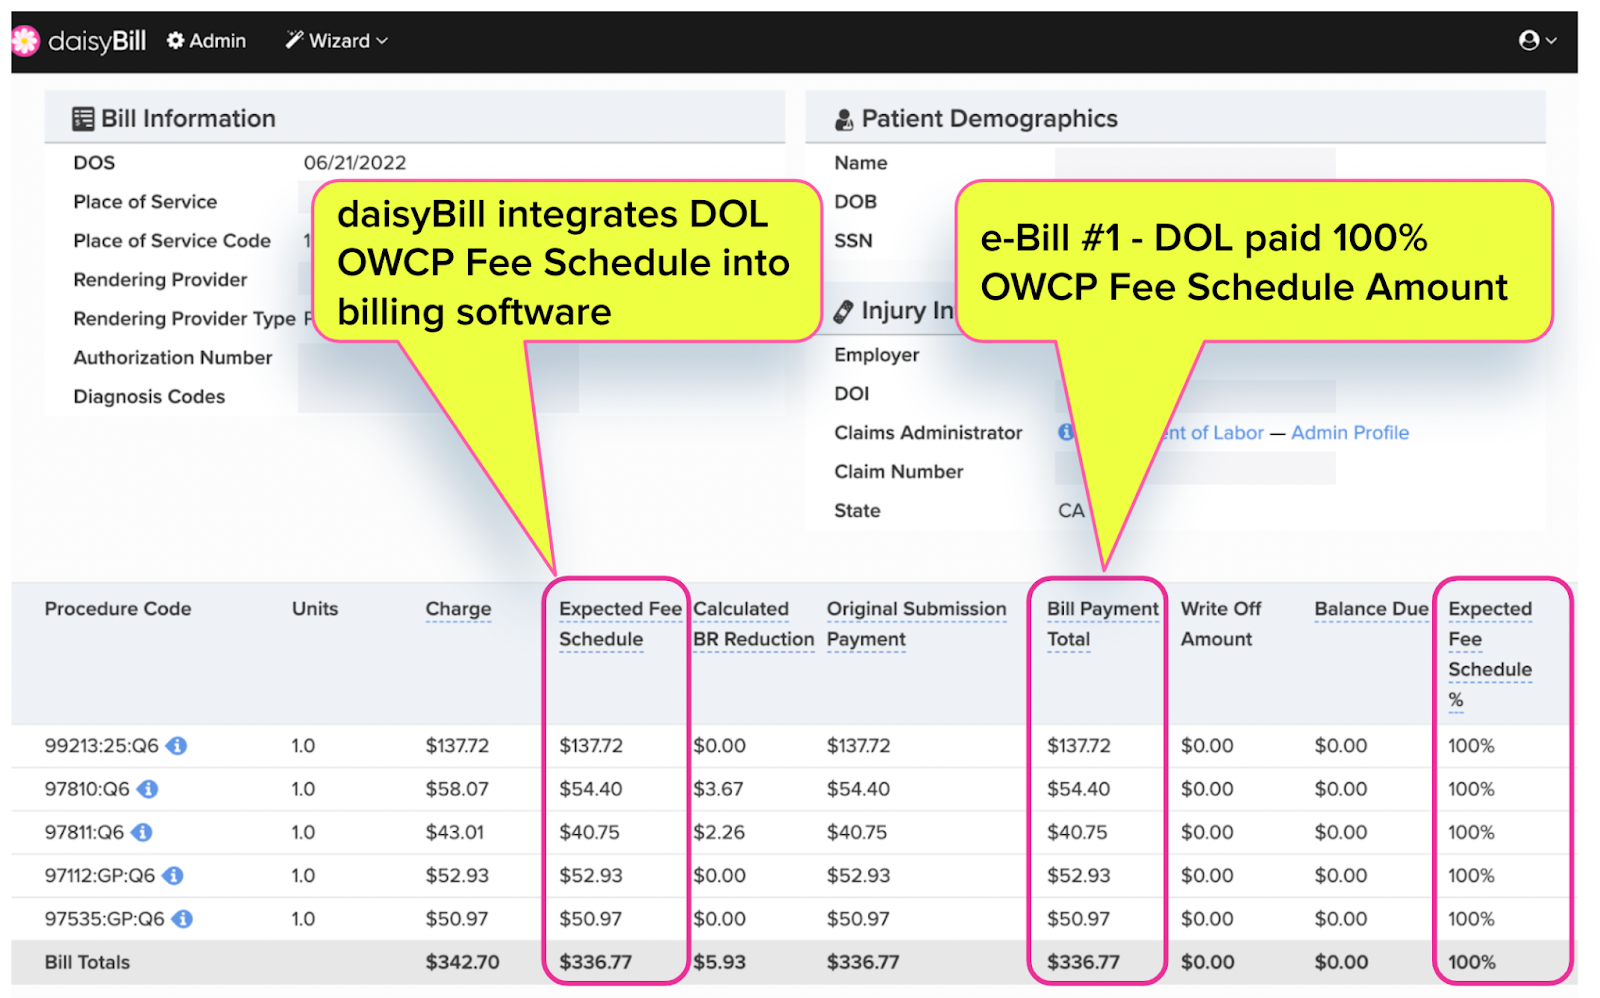Click the daisyBill flower logo
Image resolution: width=1600 pixels, height=998 pixels.
tap(25, 41)
